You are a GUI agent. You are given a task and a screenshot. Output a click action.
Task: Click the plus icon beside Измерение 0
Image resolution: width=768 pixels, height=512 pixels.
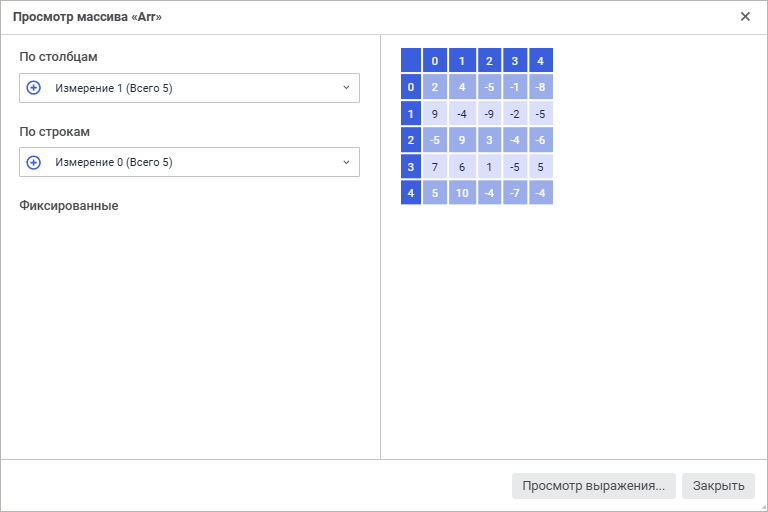[x=33, y=162]
